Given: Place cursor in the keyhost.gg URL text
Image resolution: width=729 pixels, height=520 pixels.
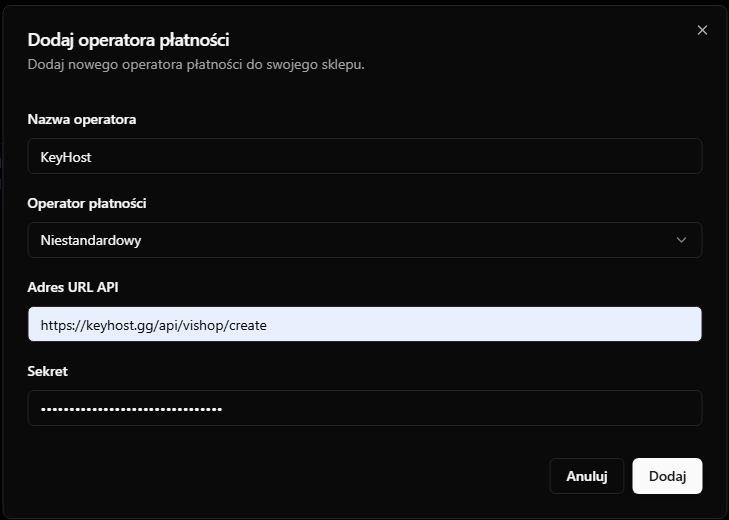Looking at the screenshot, I should tap(153, 325).
